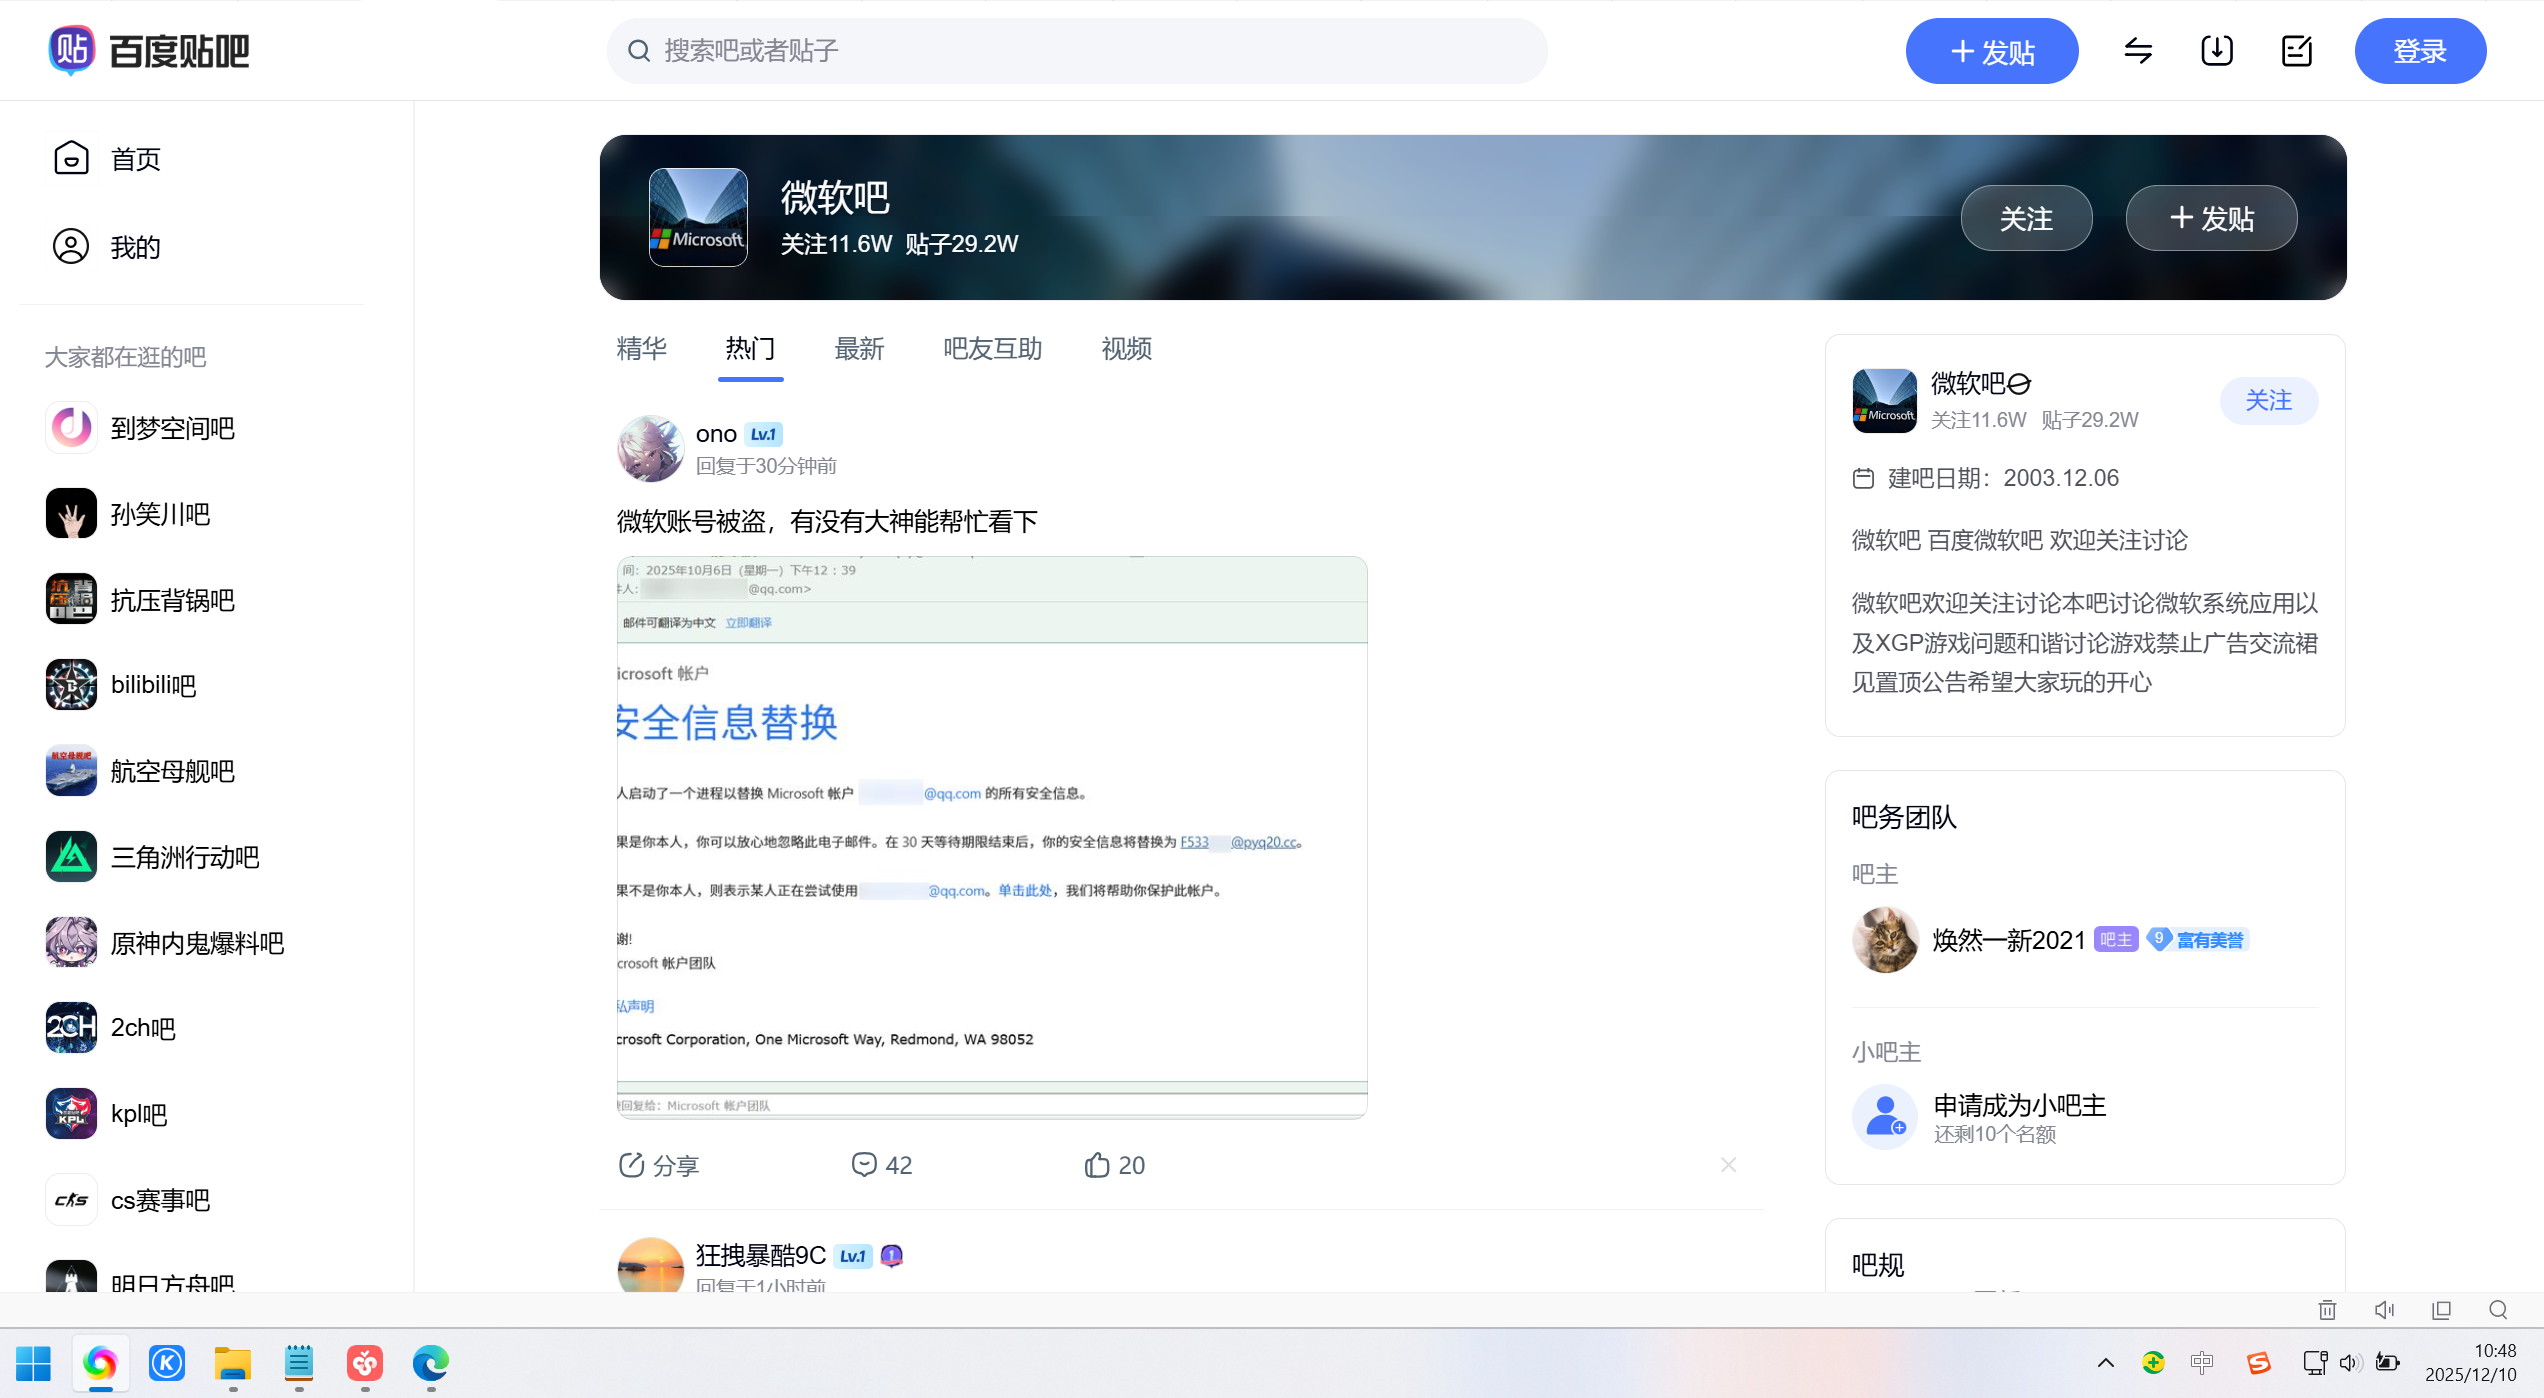
Task: Click the download client icon in top bar
Action: pos(2216,50)
